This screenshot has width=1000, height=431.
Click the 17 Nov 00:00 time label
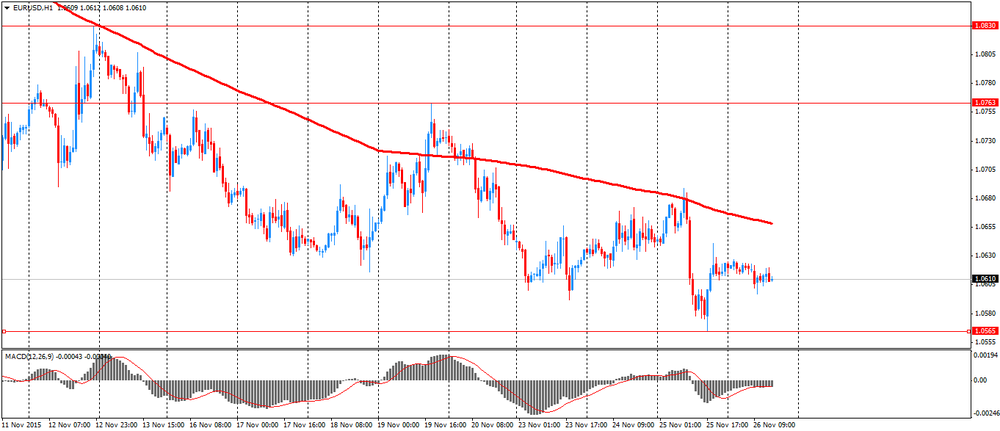pos(256,423)
